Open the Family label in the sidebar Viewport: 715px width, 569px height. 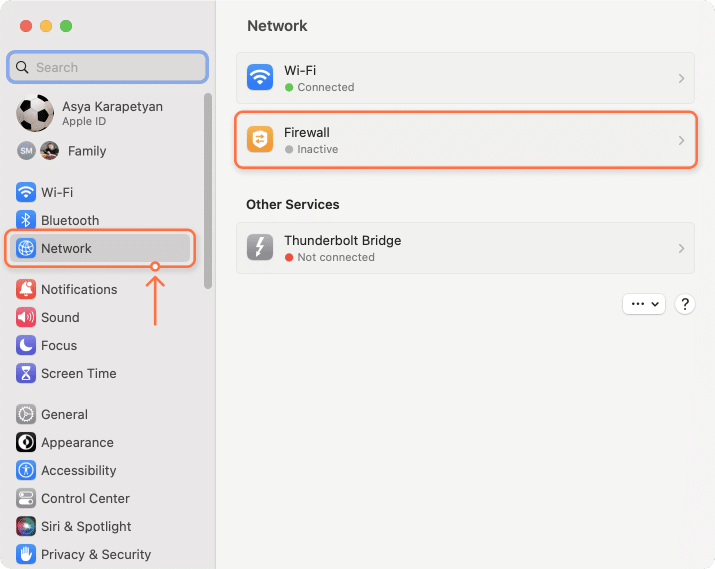(87, 151)
